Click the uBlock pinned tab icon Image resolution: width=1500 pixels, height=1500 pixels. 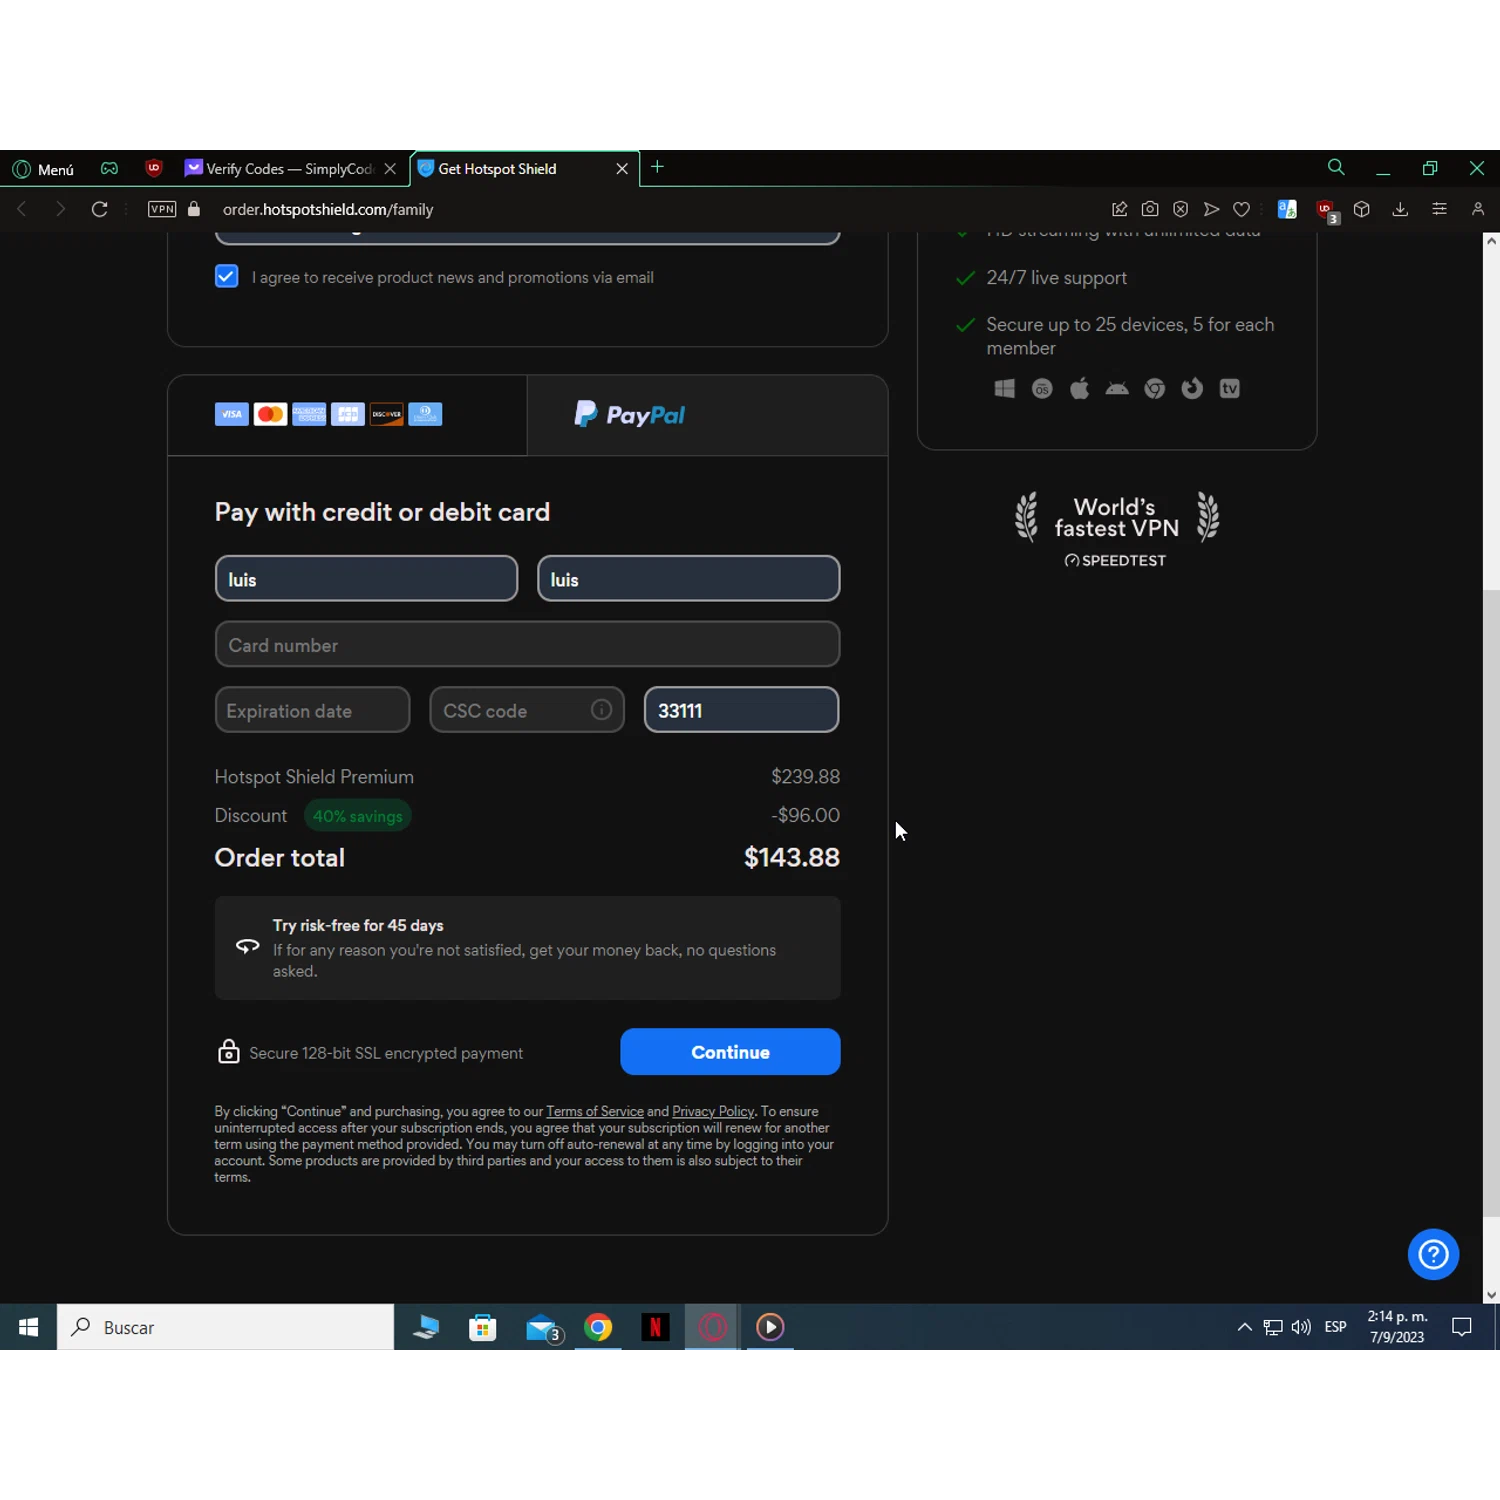pos(154,168)
